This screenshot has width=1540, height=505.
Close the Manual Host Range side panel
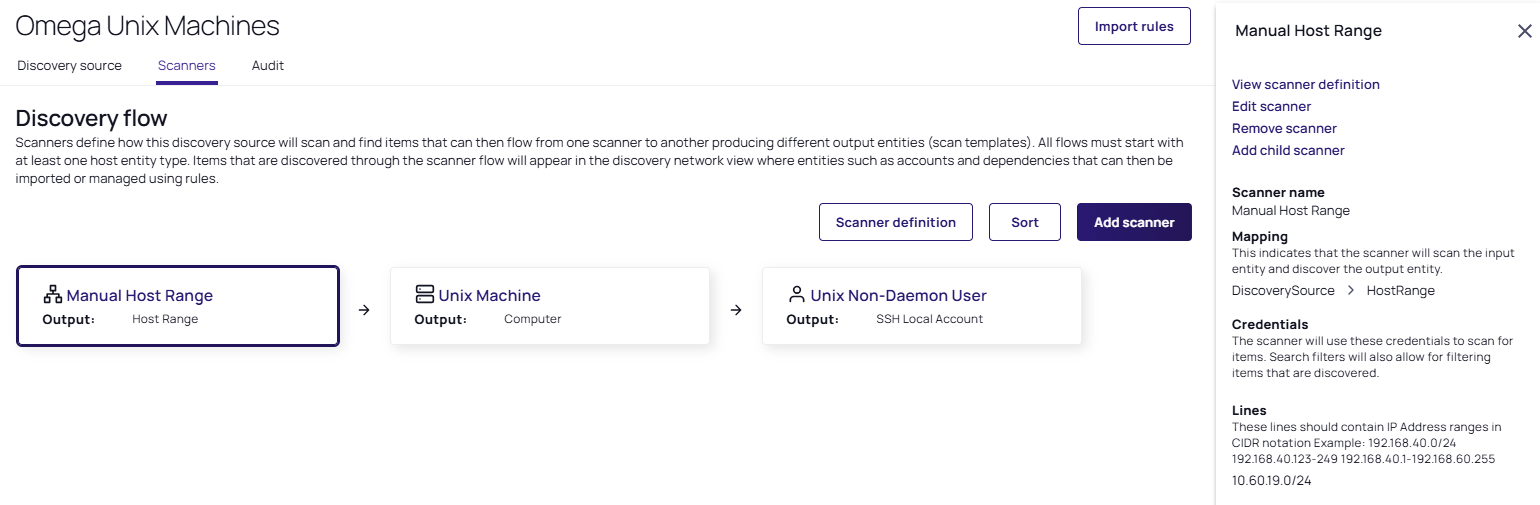click(x=1524, y=31)
